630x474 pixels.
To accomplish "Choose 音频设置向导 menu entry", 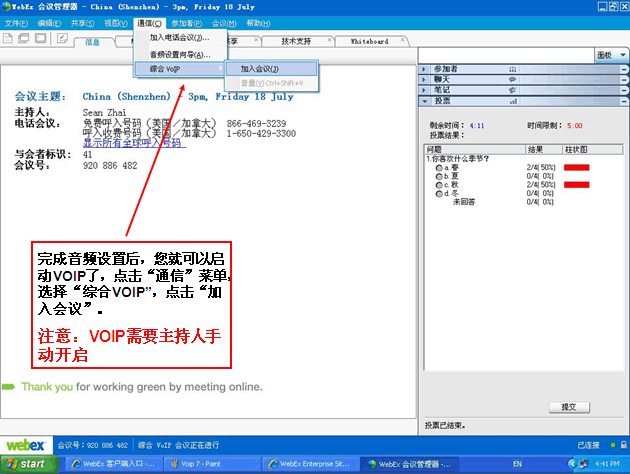I will (x=179, y=55).
